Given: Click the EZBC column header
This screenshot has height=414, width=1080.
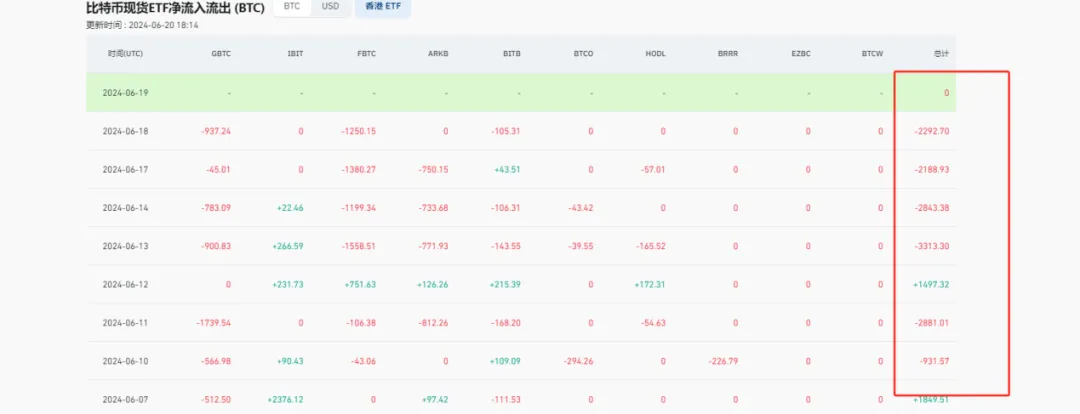Looking at the screenshot, I should 801,54.
